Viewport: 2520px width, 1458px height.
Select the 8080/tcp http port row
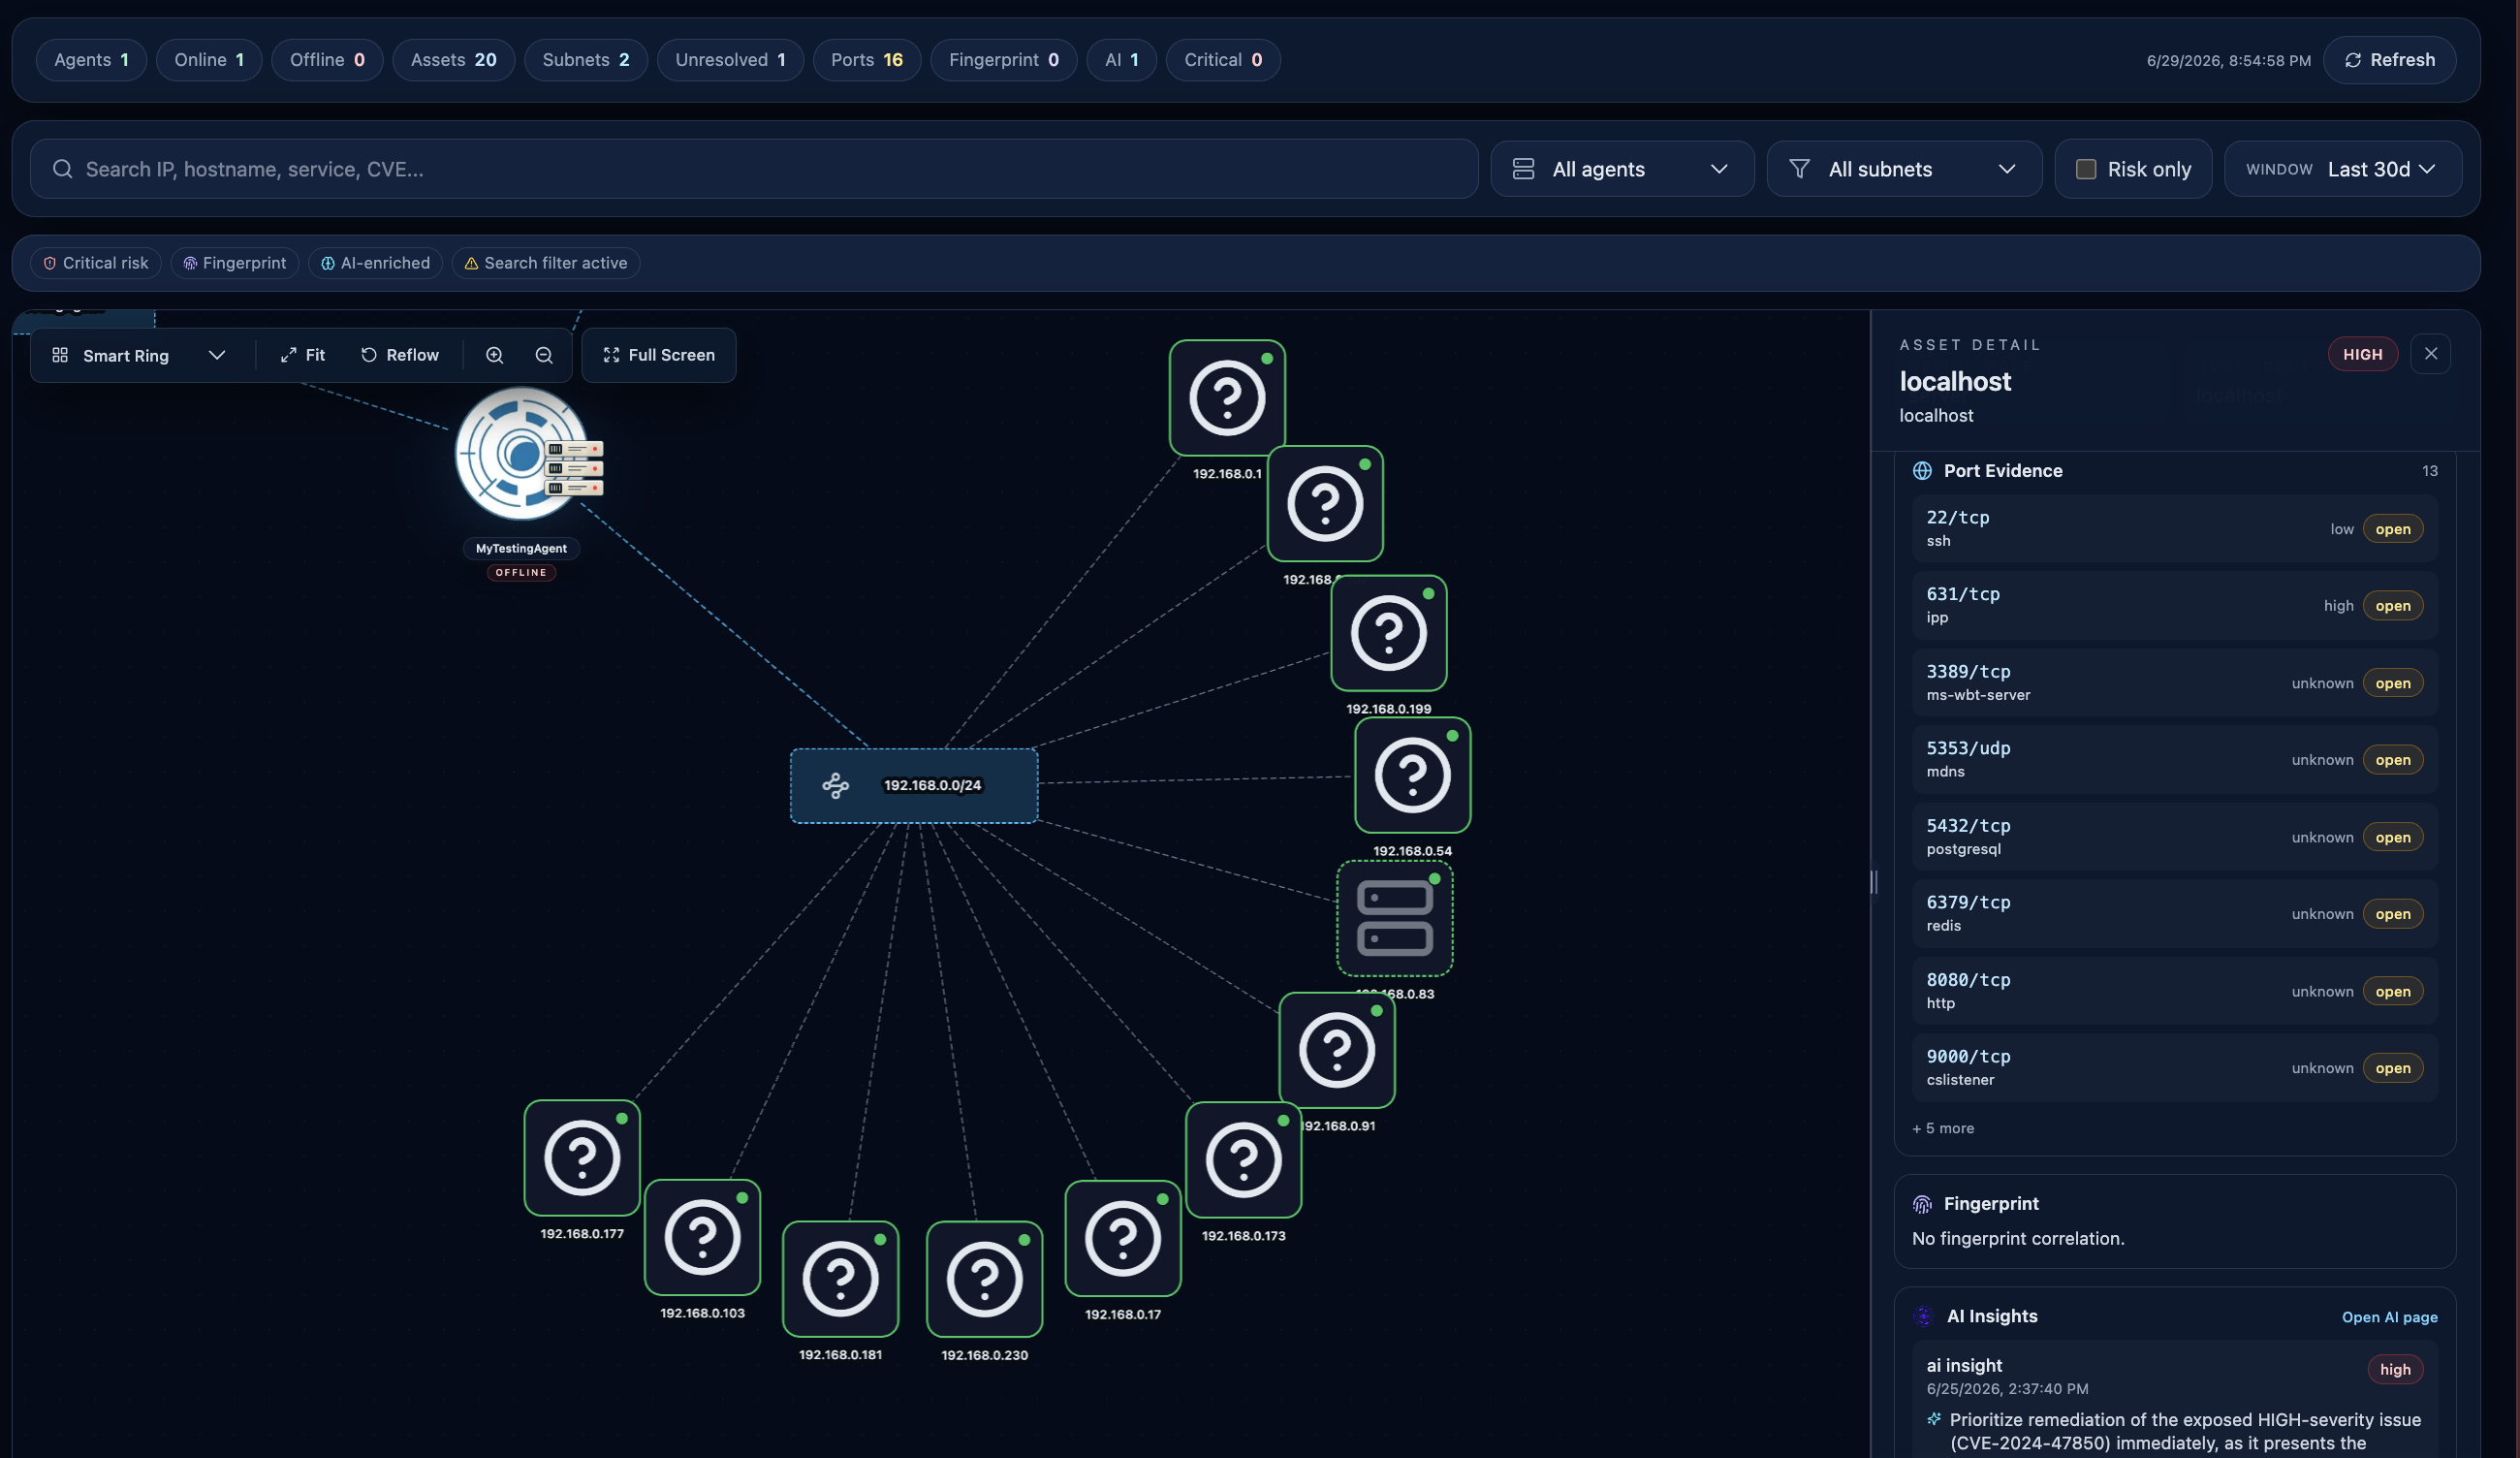click(x=2174, y=991)
